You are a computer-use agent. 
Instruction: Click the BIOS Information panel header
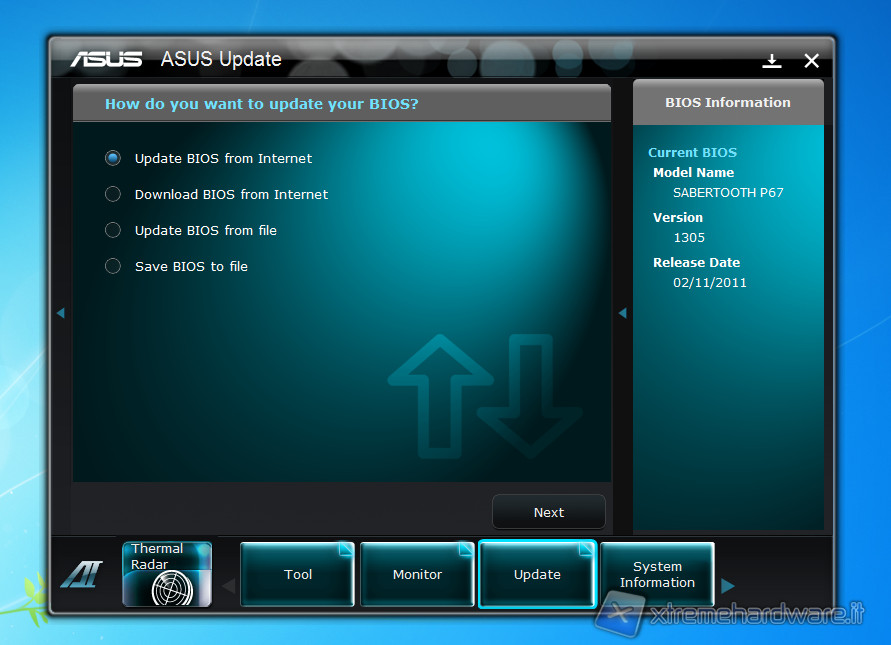[728, 102]
